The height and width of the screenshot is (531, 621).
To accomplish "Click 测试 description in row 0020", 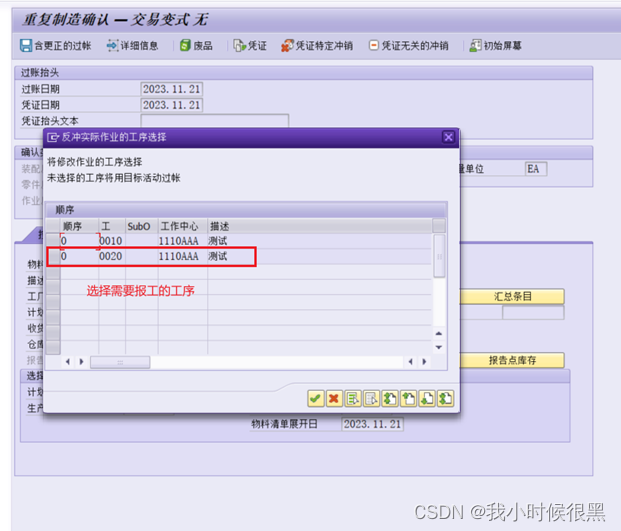I will tap(218, 256).
